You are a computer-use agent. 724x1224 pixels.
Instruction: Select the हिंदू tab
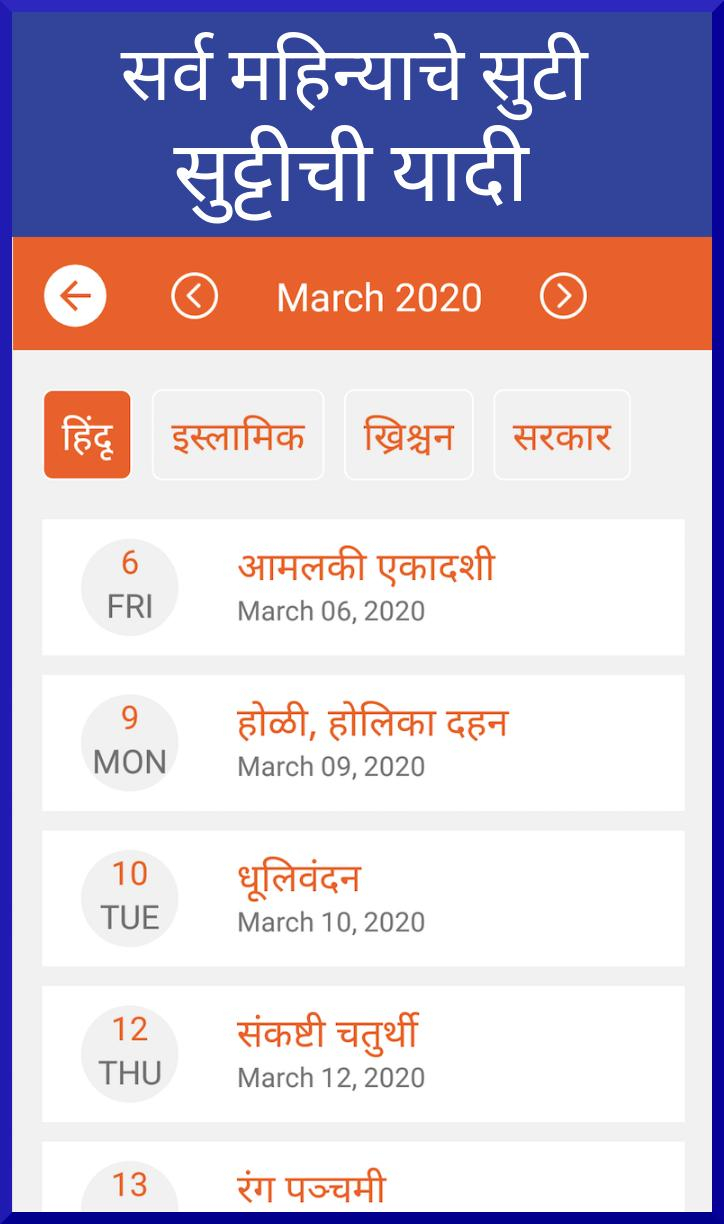point(87,435)
